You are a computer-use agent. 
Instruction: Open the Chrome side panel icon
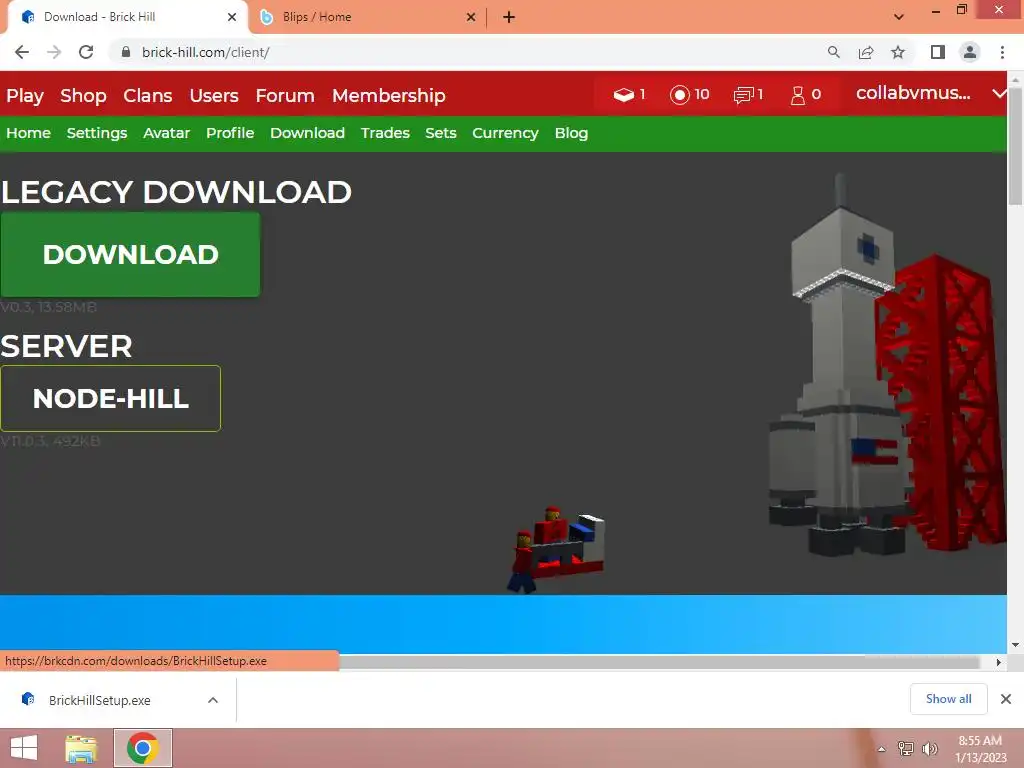pyautogui.click(x=938, y=52)
